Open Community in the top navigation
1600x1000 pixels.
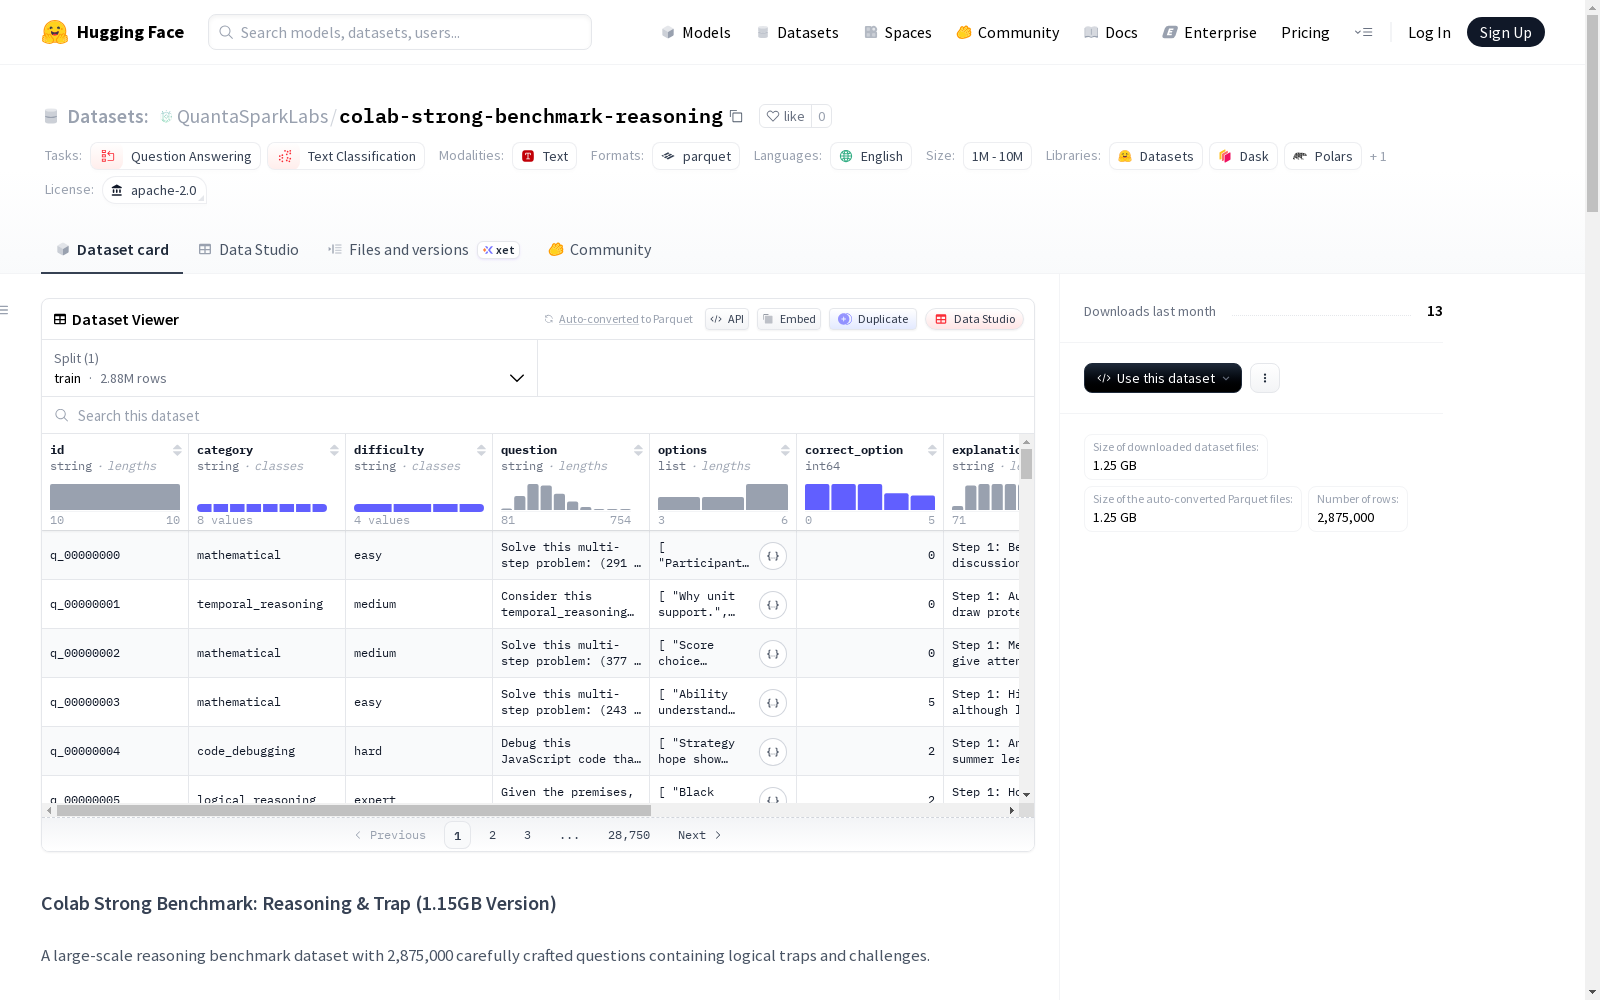[1008, 32]
